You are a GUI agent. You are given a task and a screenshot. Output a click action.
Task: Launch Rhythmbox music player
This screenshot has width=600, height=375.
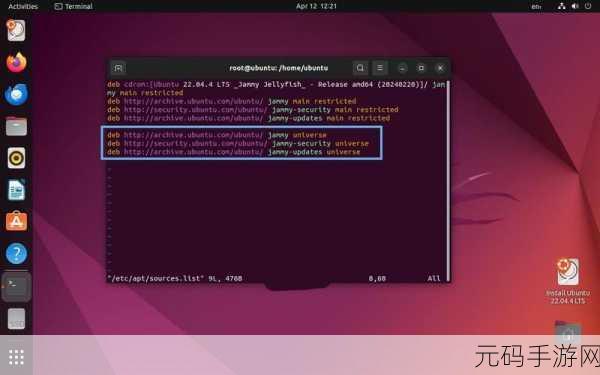pos(16,158)
